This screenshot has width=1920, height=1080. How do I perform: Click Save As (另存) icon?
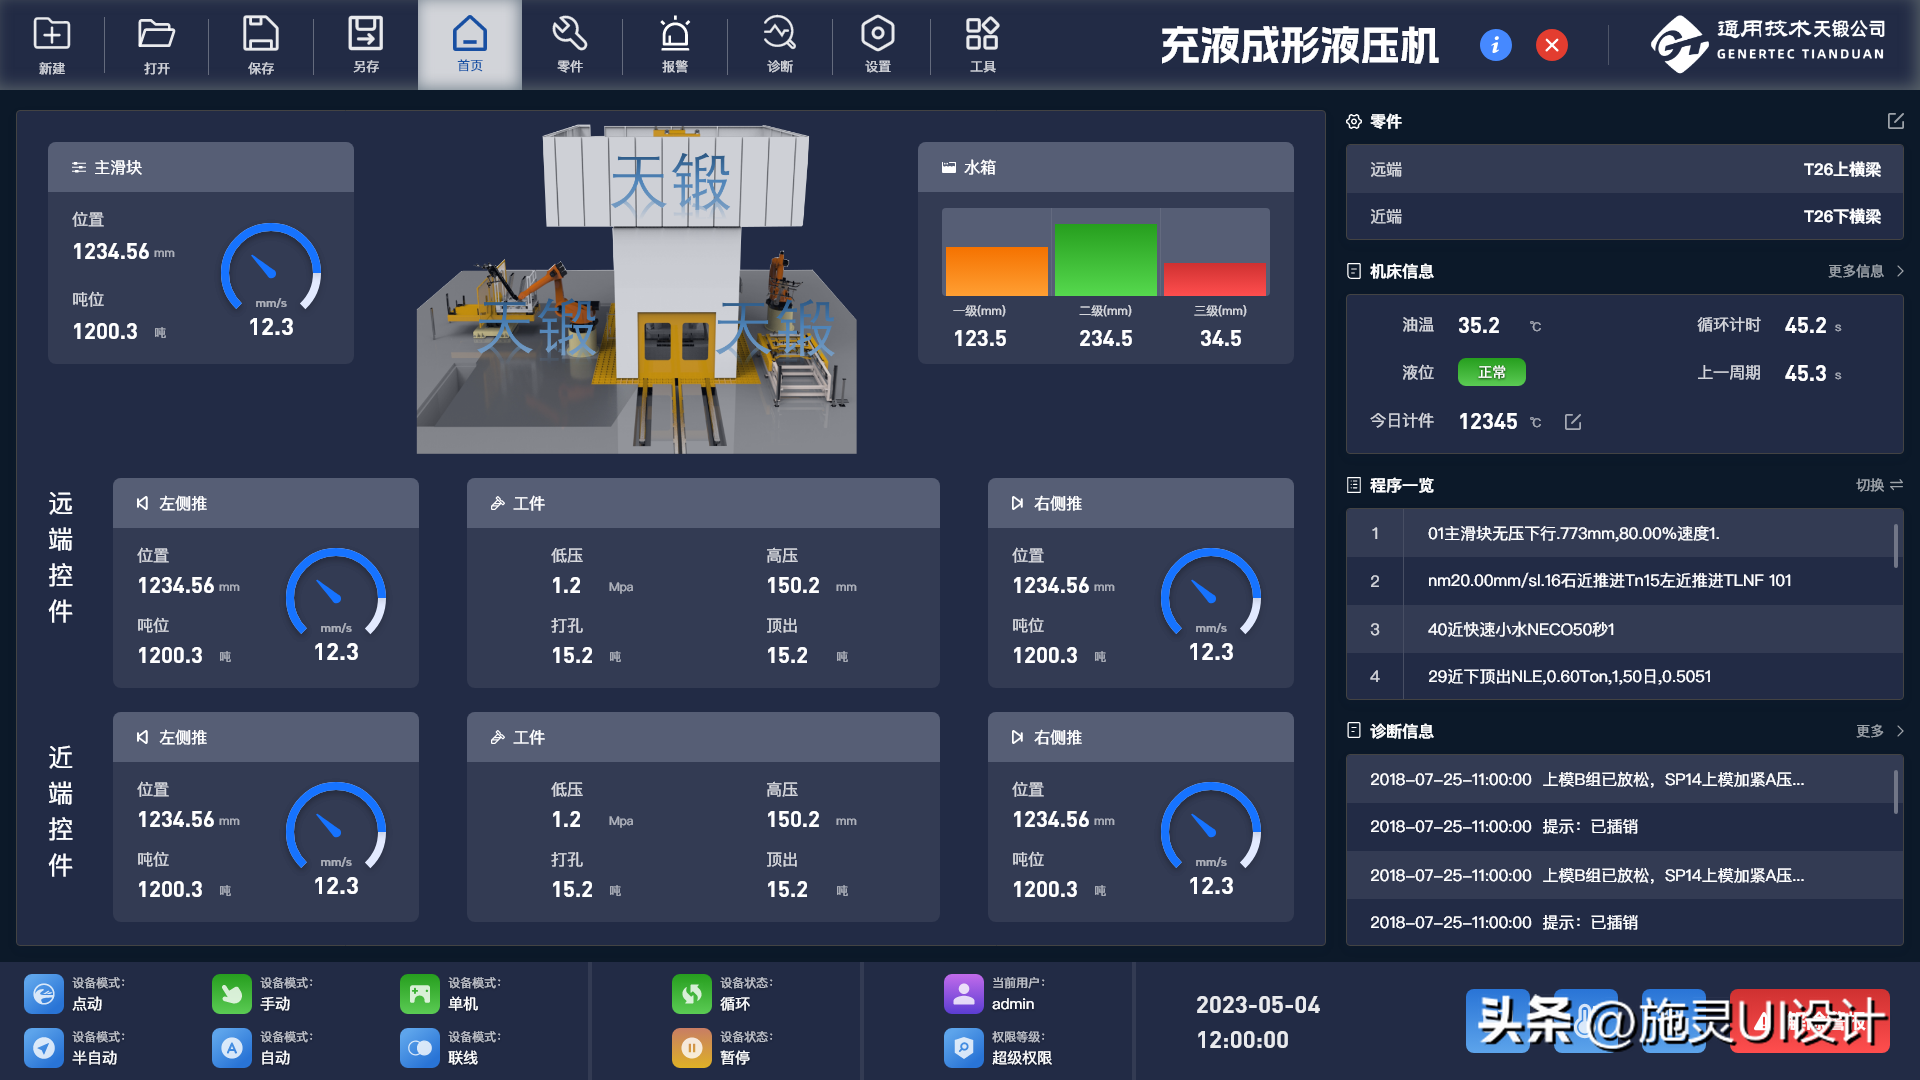pyautogui.click(x=365, y=35)
